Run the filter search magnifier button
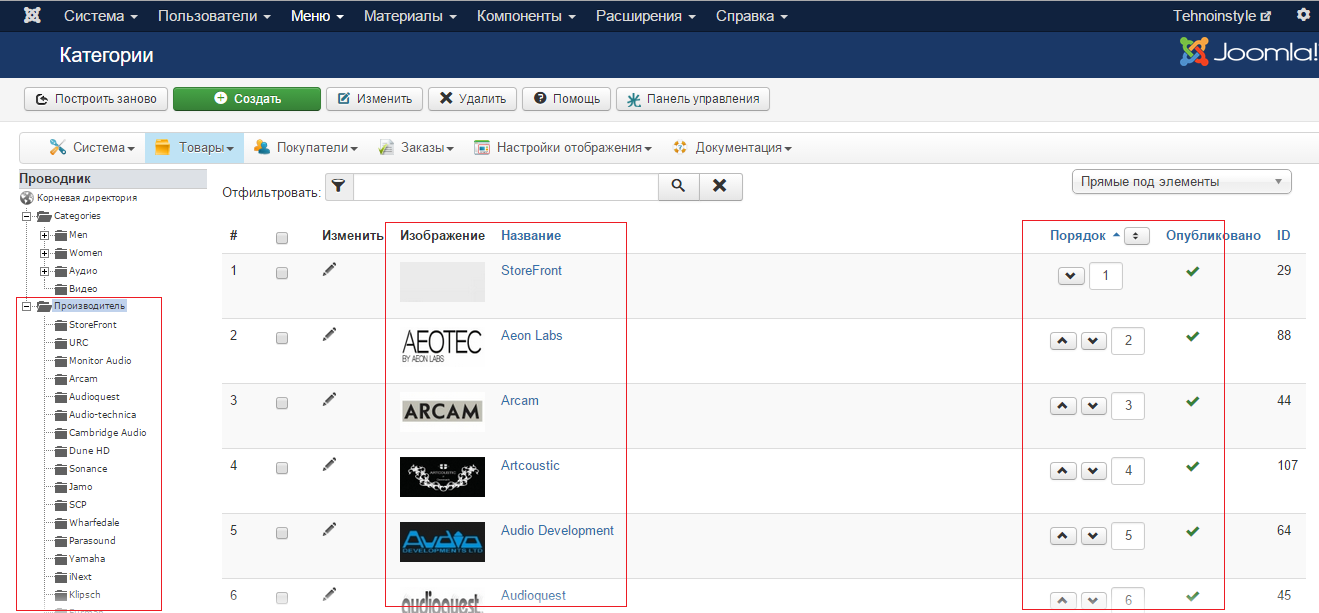Screen dimensions: 1319x613 point(678,186)
